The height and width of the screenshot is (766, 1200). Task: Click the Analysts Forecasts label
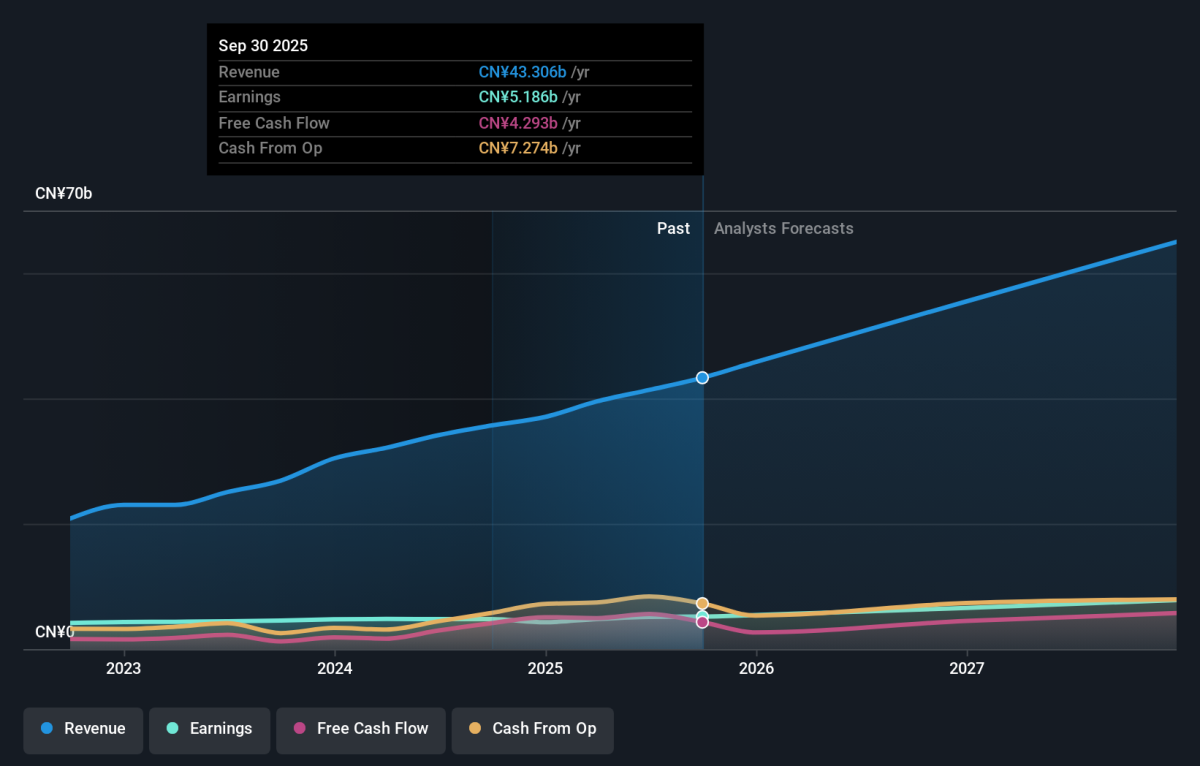pos(783,228)
